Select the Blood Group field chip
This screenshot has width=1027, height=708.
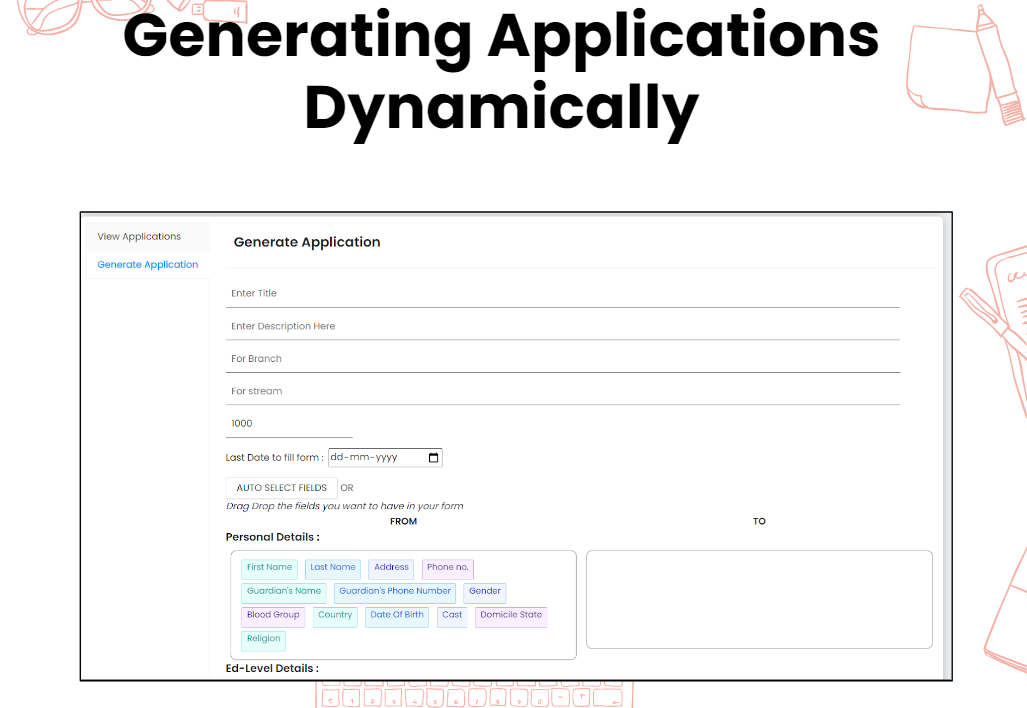coord(273,616)
